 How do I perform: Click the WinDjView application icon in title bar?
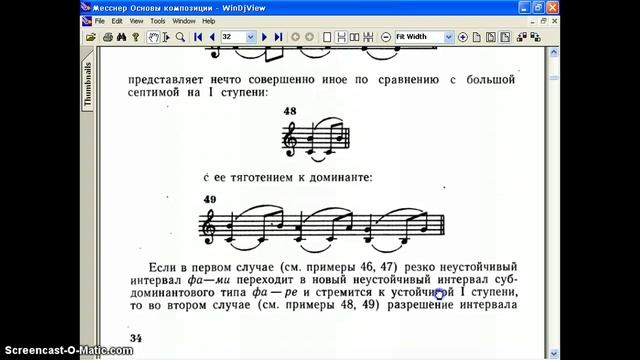(x=85, y=8)
